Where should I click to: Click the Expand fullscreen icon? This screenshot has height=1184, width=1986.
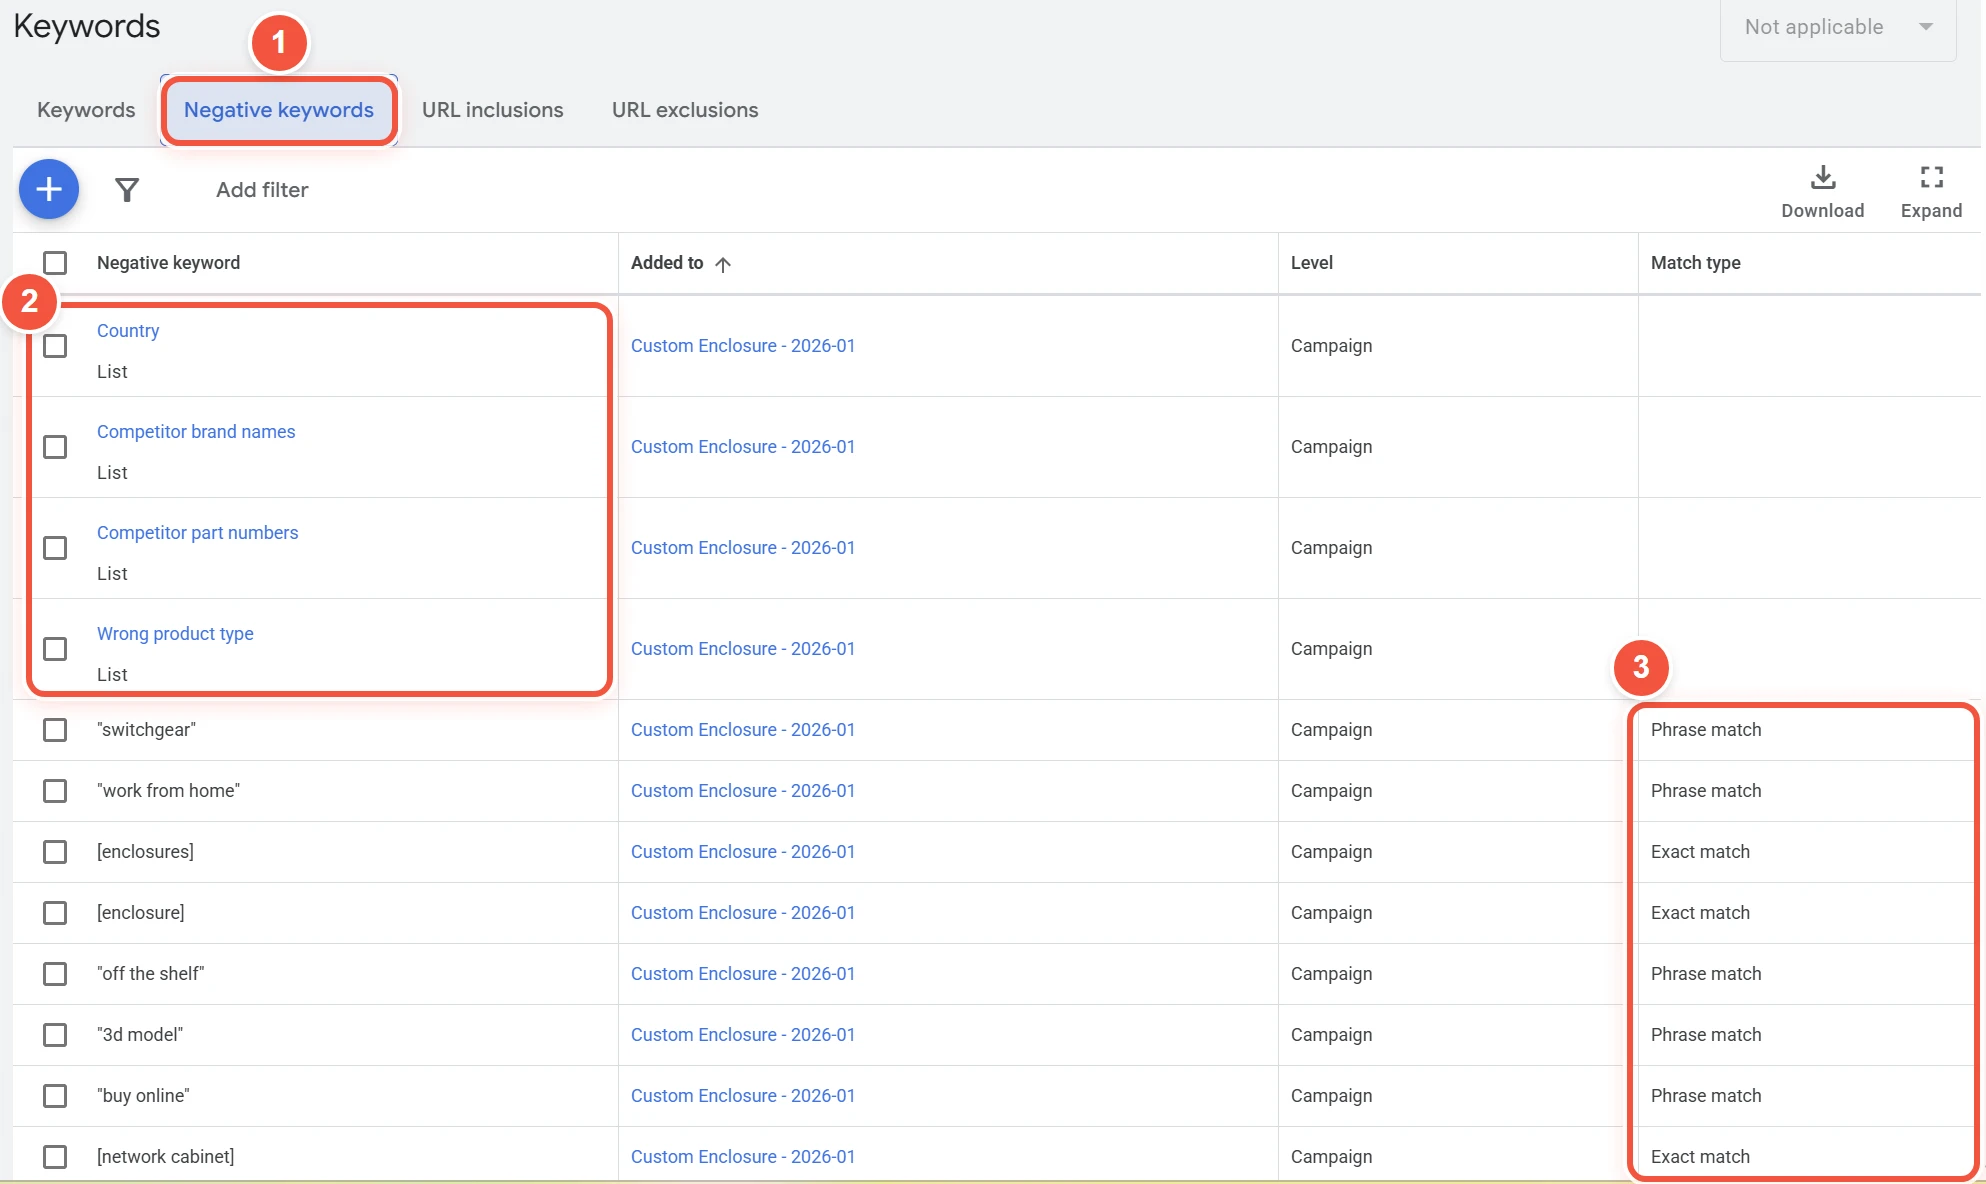coord(1932,178)
